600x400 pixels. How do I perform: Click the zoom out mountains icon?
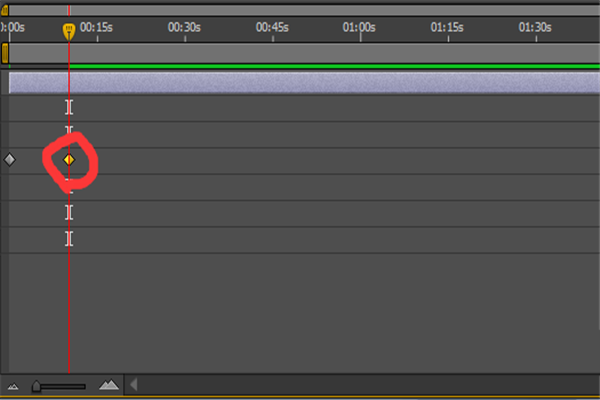point(13,386)
